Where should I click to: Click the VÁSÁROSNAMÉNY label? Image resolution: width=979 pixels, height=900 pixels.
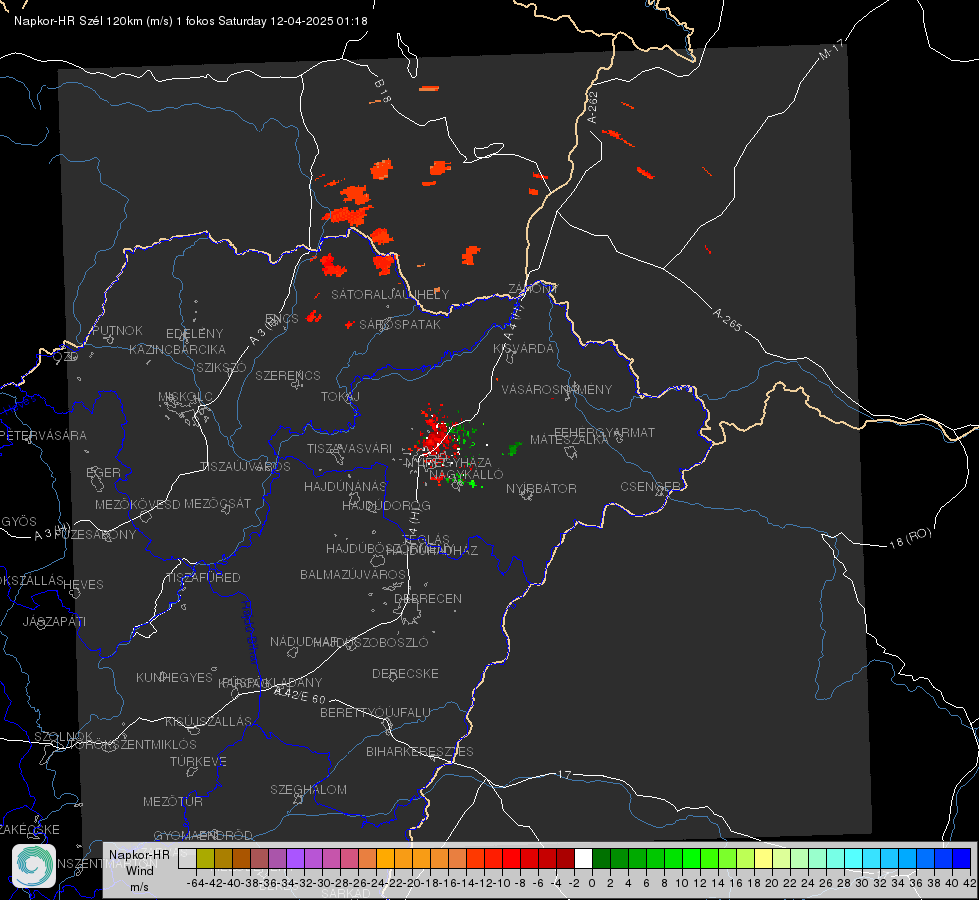pos(557,389)
